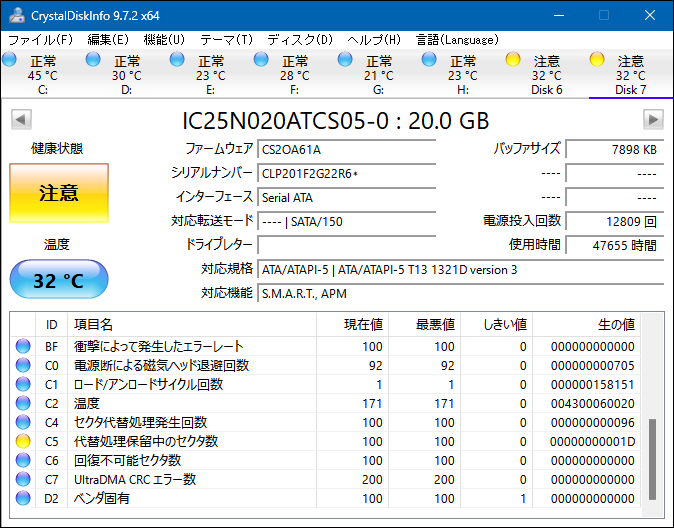
Task: Click the yellow C5 pending sector icon
Action: click(24, 441)
